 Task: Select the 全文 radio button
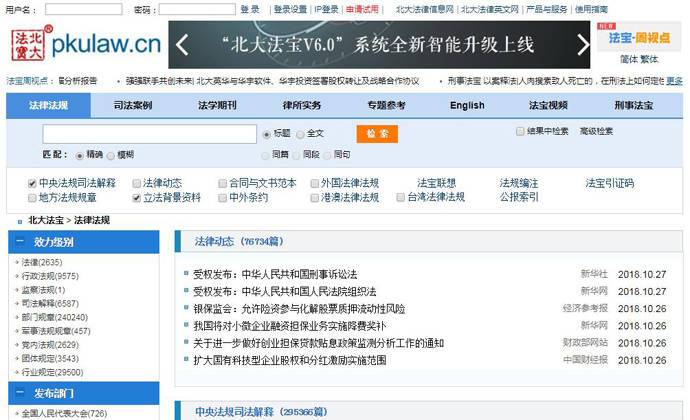300,133
